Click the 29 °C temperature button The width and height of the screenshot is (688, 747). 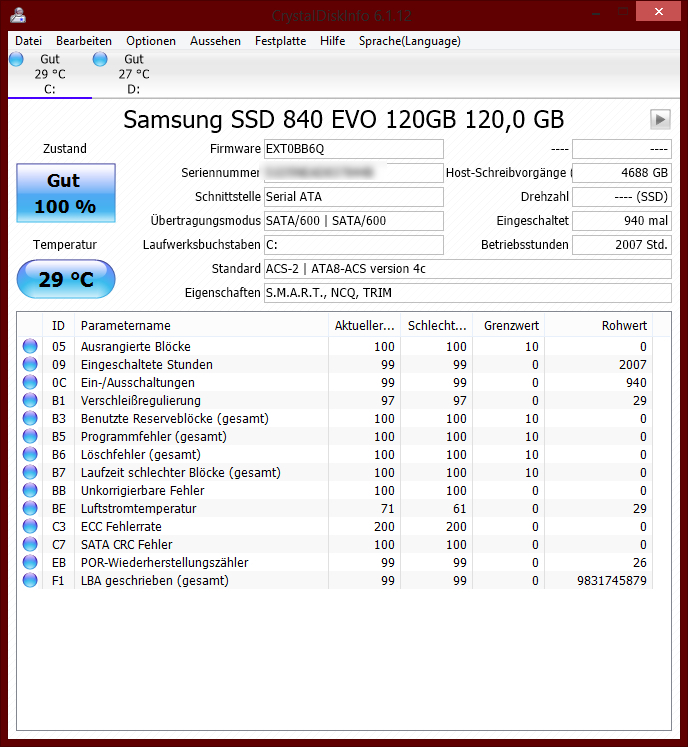click(66, 279)
